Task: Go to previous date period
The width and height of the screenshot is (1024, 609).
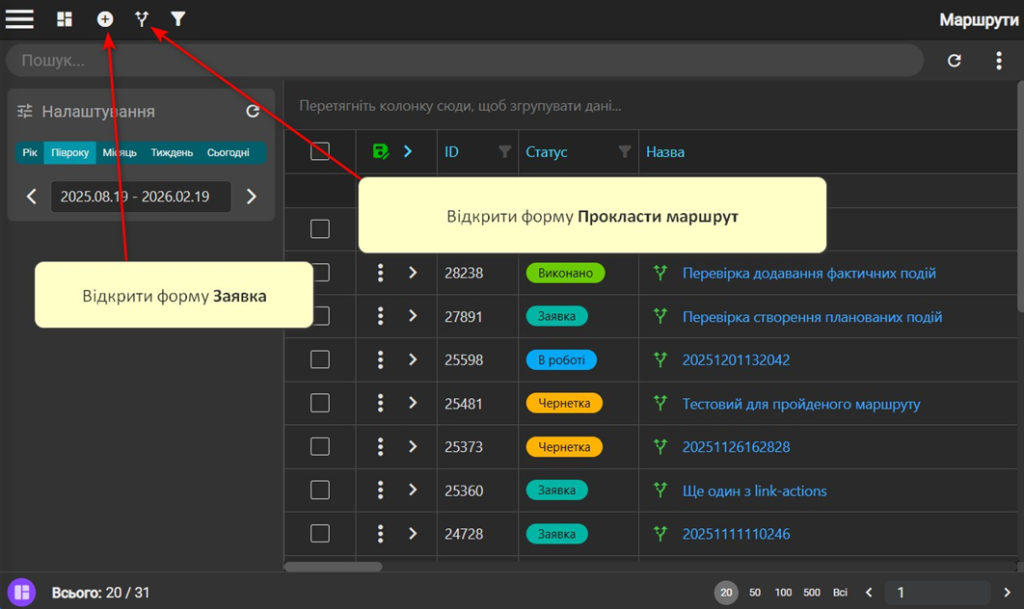Action: pyautogui.click(x=31, y=196)
